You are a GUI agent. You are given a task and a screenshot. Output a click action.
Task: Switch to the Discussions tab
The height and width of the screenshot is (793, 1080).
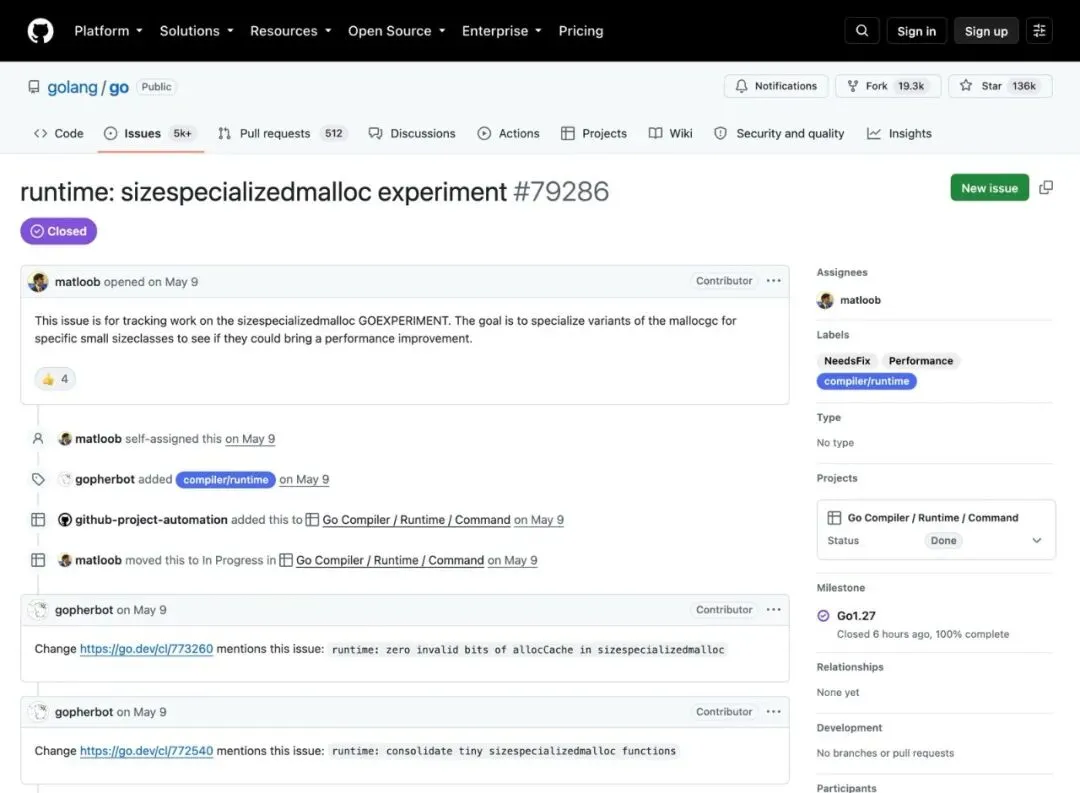click(x=412, y=134)
